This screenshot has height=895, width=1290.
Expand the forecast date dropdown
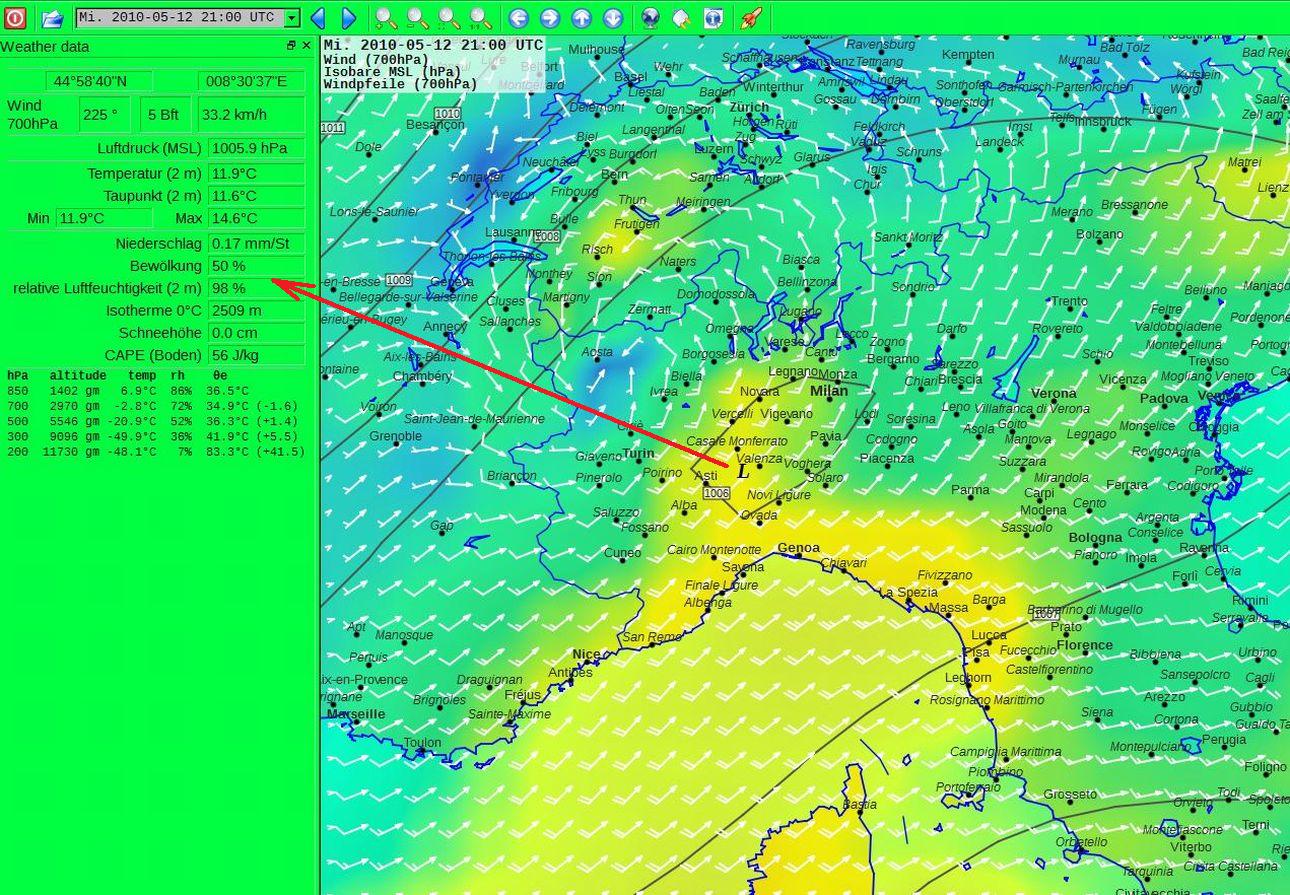click(x=291, y=18)
